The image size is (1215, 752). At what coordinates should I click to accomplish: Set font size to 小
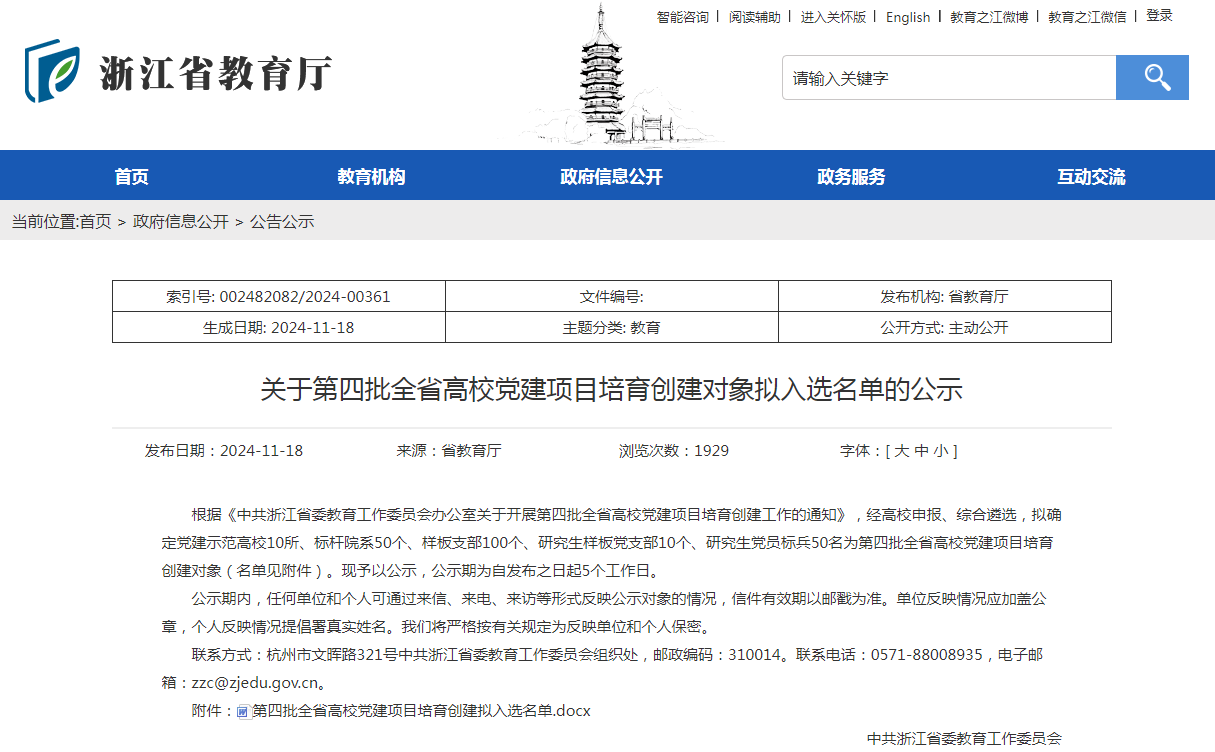[941, 451]
